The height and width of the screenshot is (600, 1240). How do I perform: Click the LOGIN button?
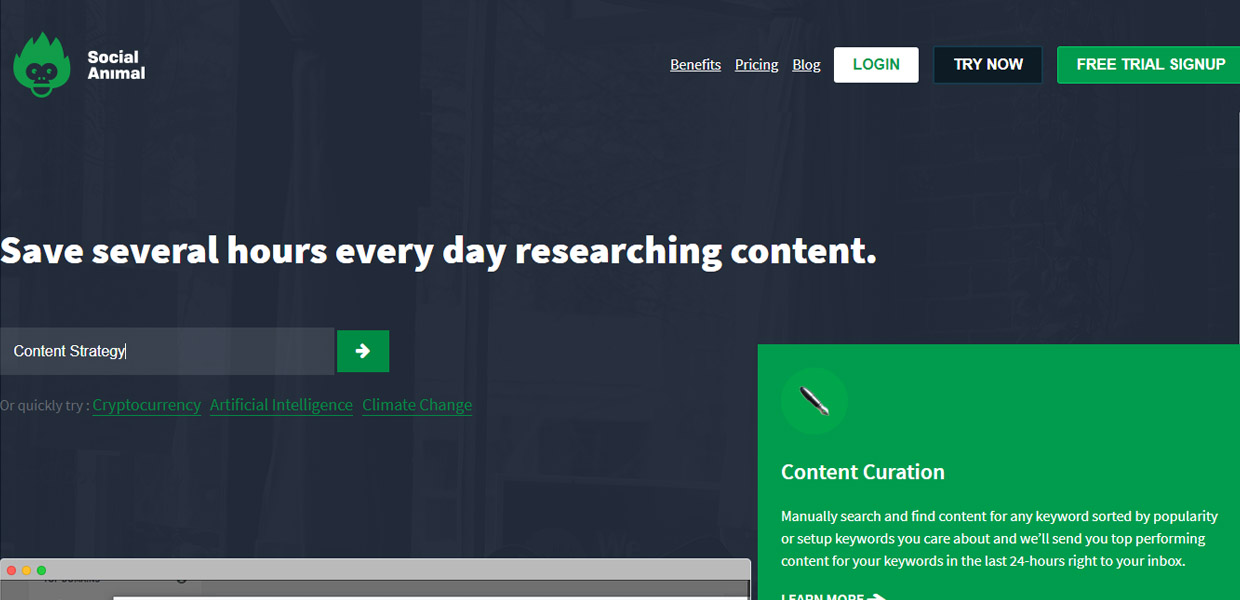click(x=876, y=65)
